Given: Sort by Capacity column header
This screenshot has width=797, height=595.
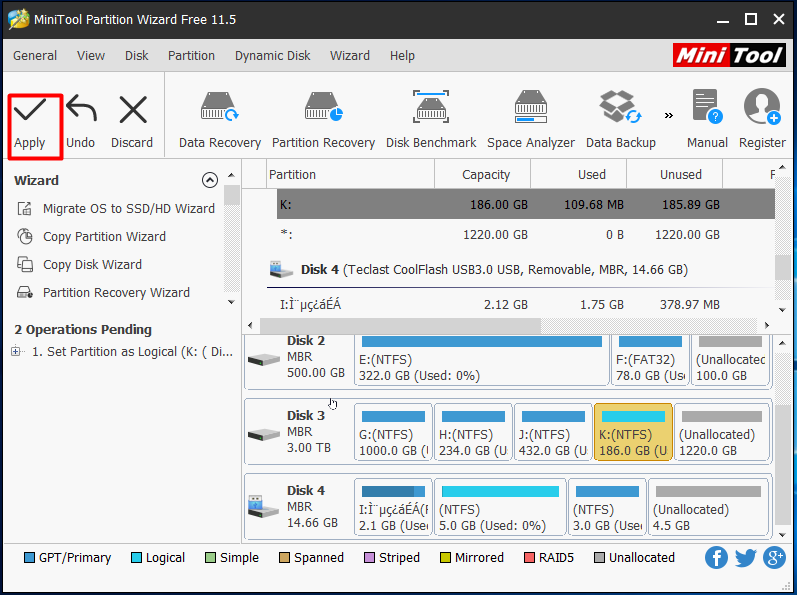Looking at the screenshot, I should coord(482,174).
